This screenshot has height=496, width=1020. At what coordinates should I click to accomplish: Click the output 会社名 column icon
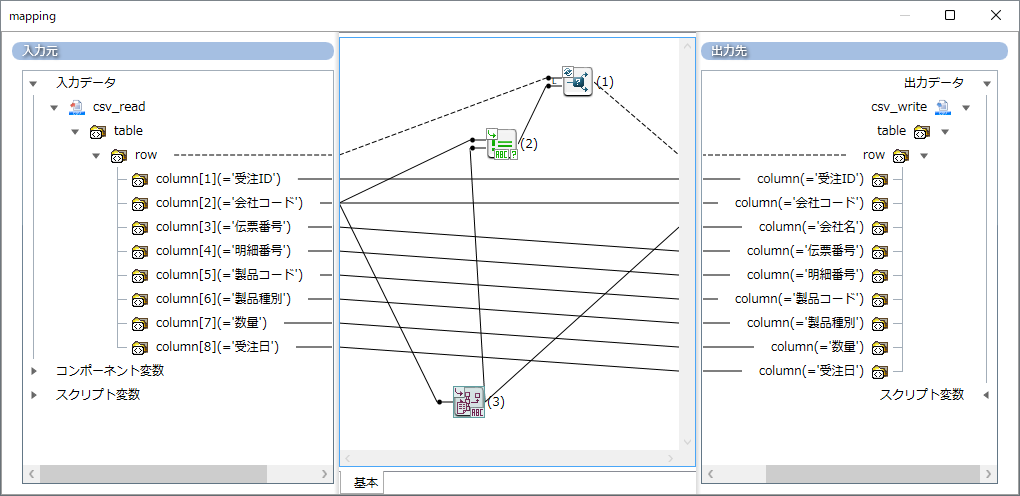point(879,228)
